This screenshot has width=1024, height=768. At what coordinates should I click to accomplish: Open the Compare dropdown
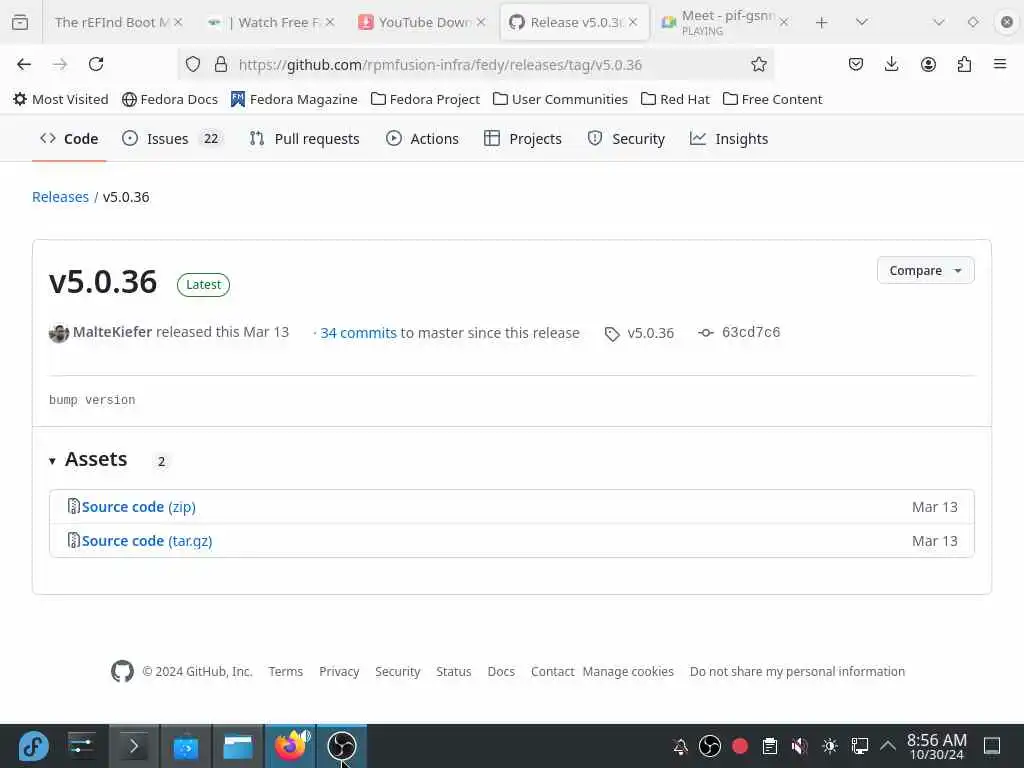click(x=925, y=270)
